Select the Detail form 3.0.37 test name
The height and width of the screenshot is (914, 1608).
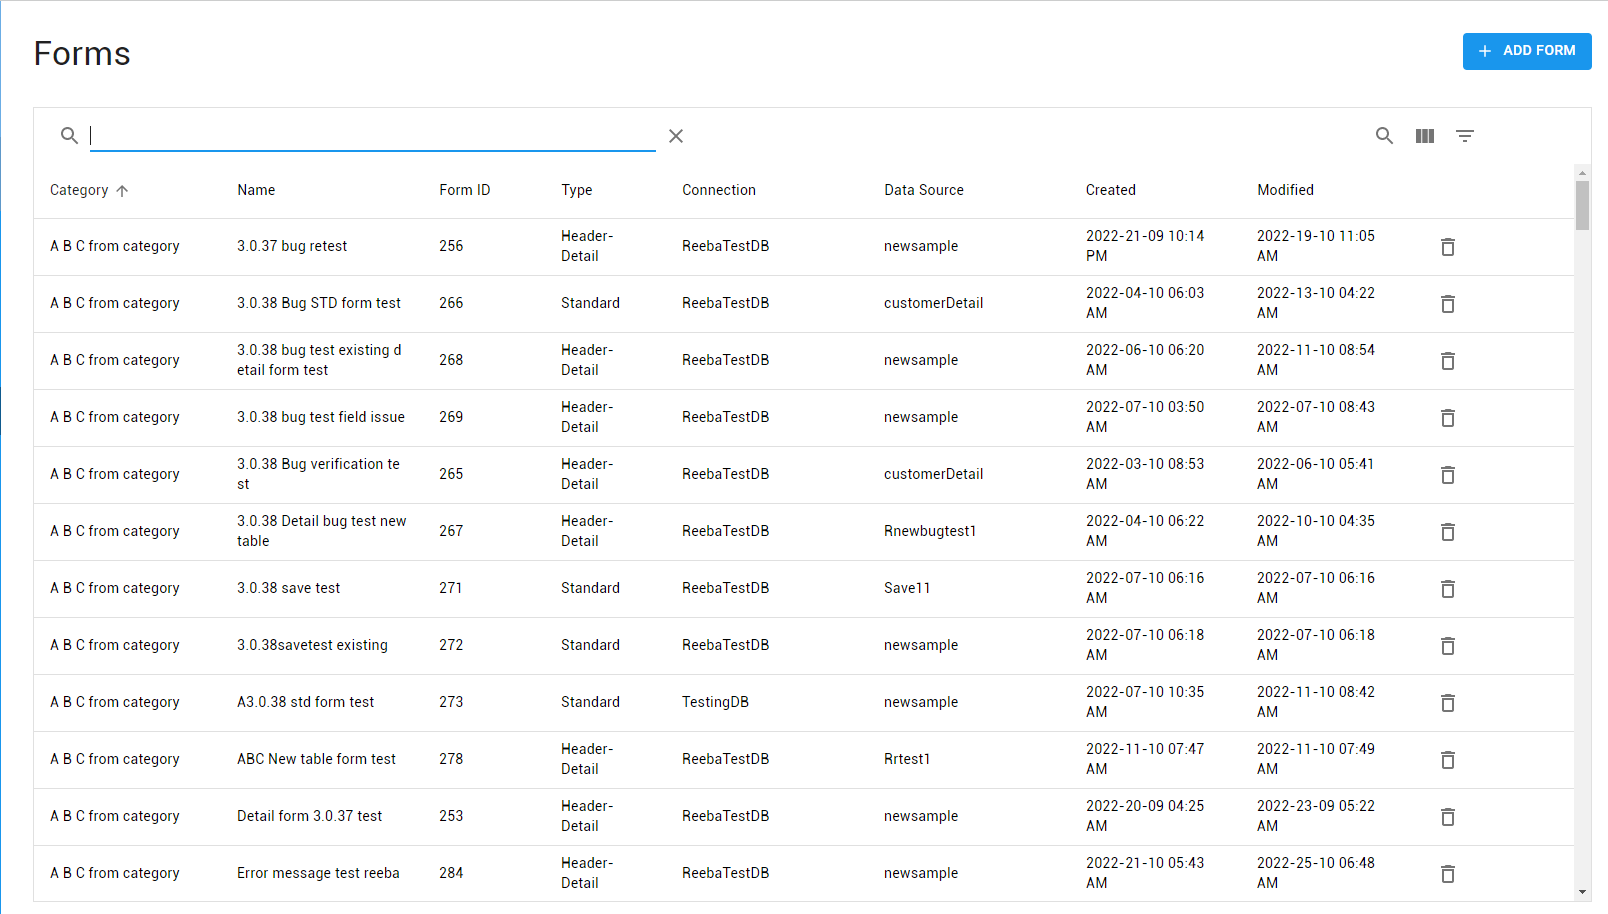pyautogui.click(x=310, y=816)
